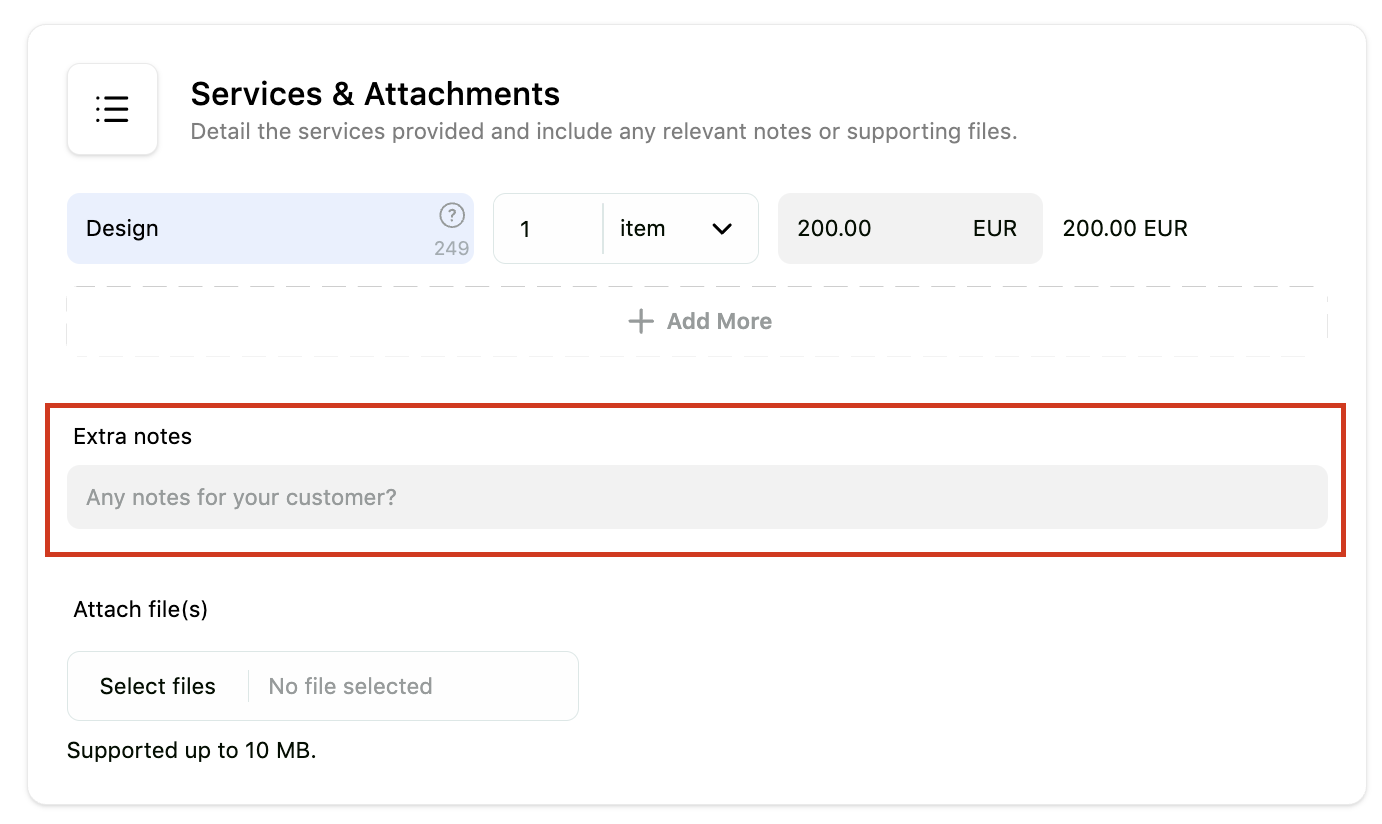Click the 200.00 EUR line total
The width and height of the screenshot is (1382, 824).
(1125, 228)
